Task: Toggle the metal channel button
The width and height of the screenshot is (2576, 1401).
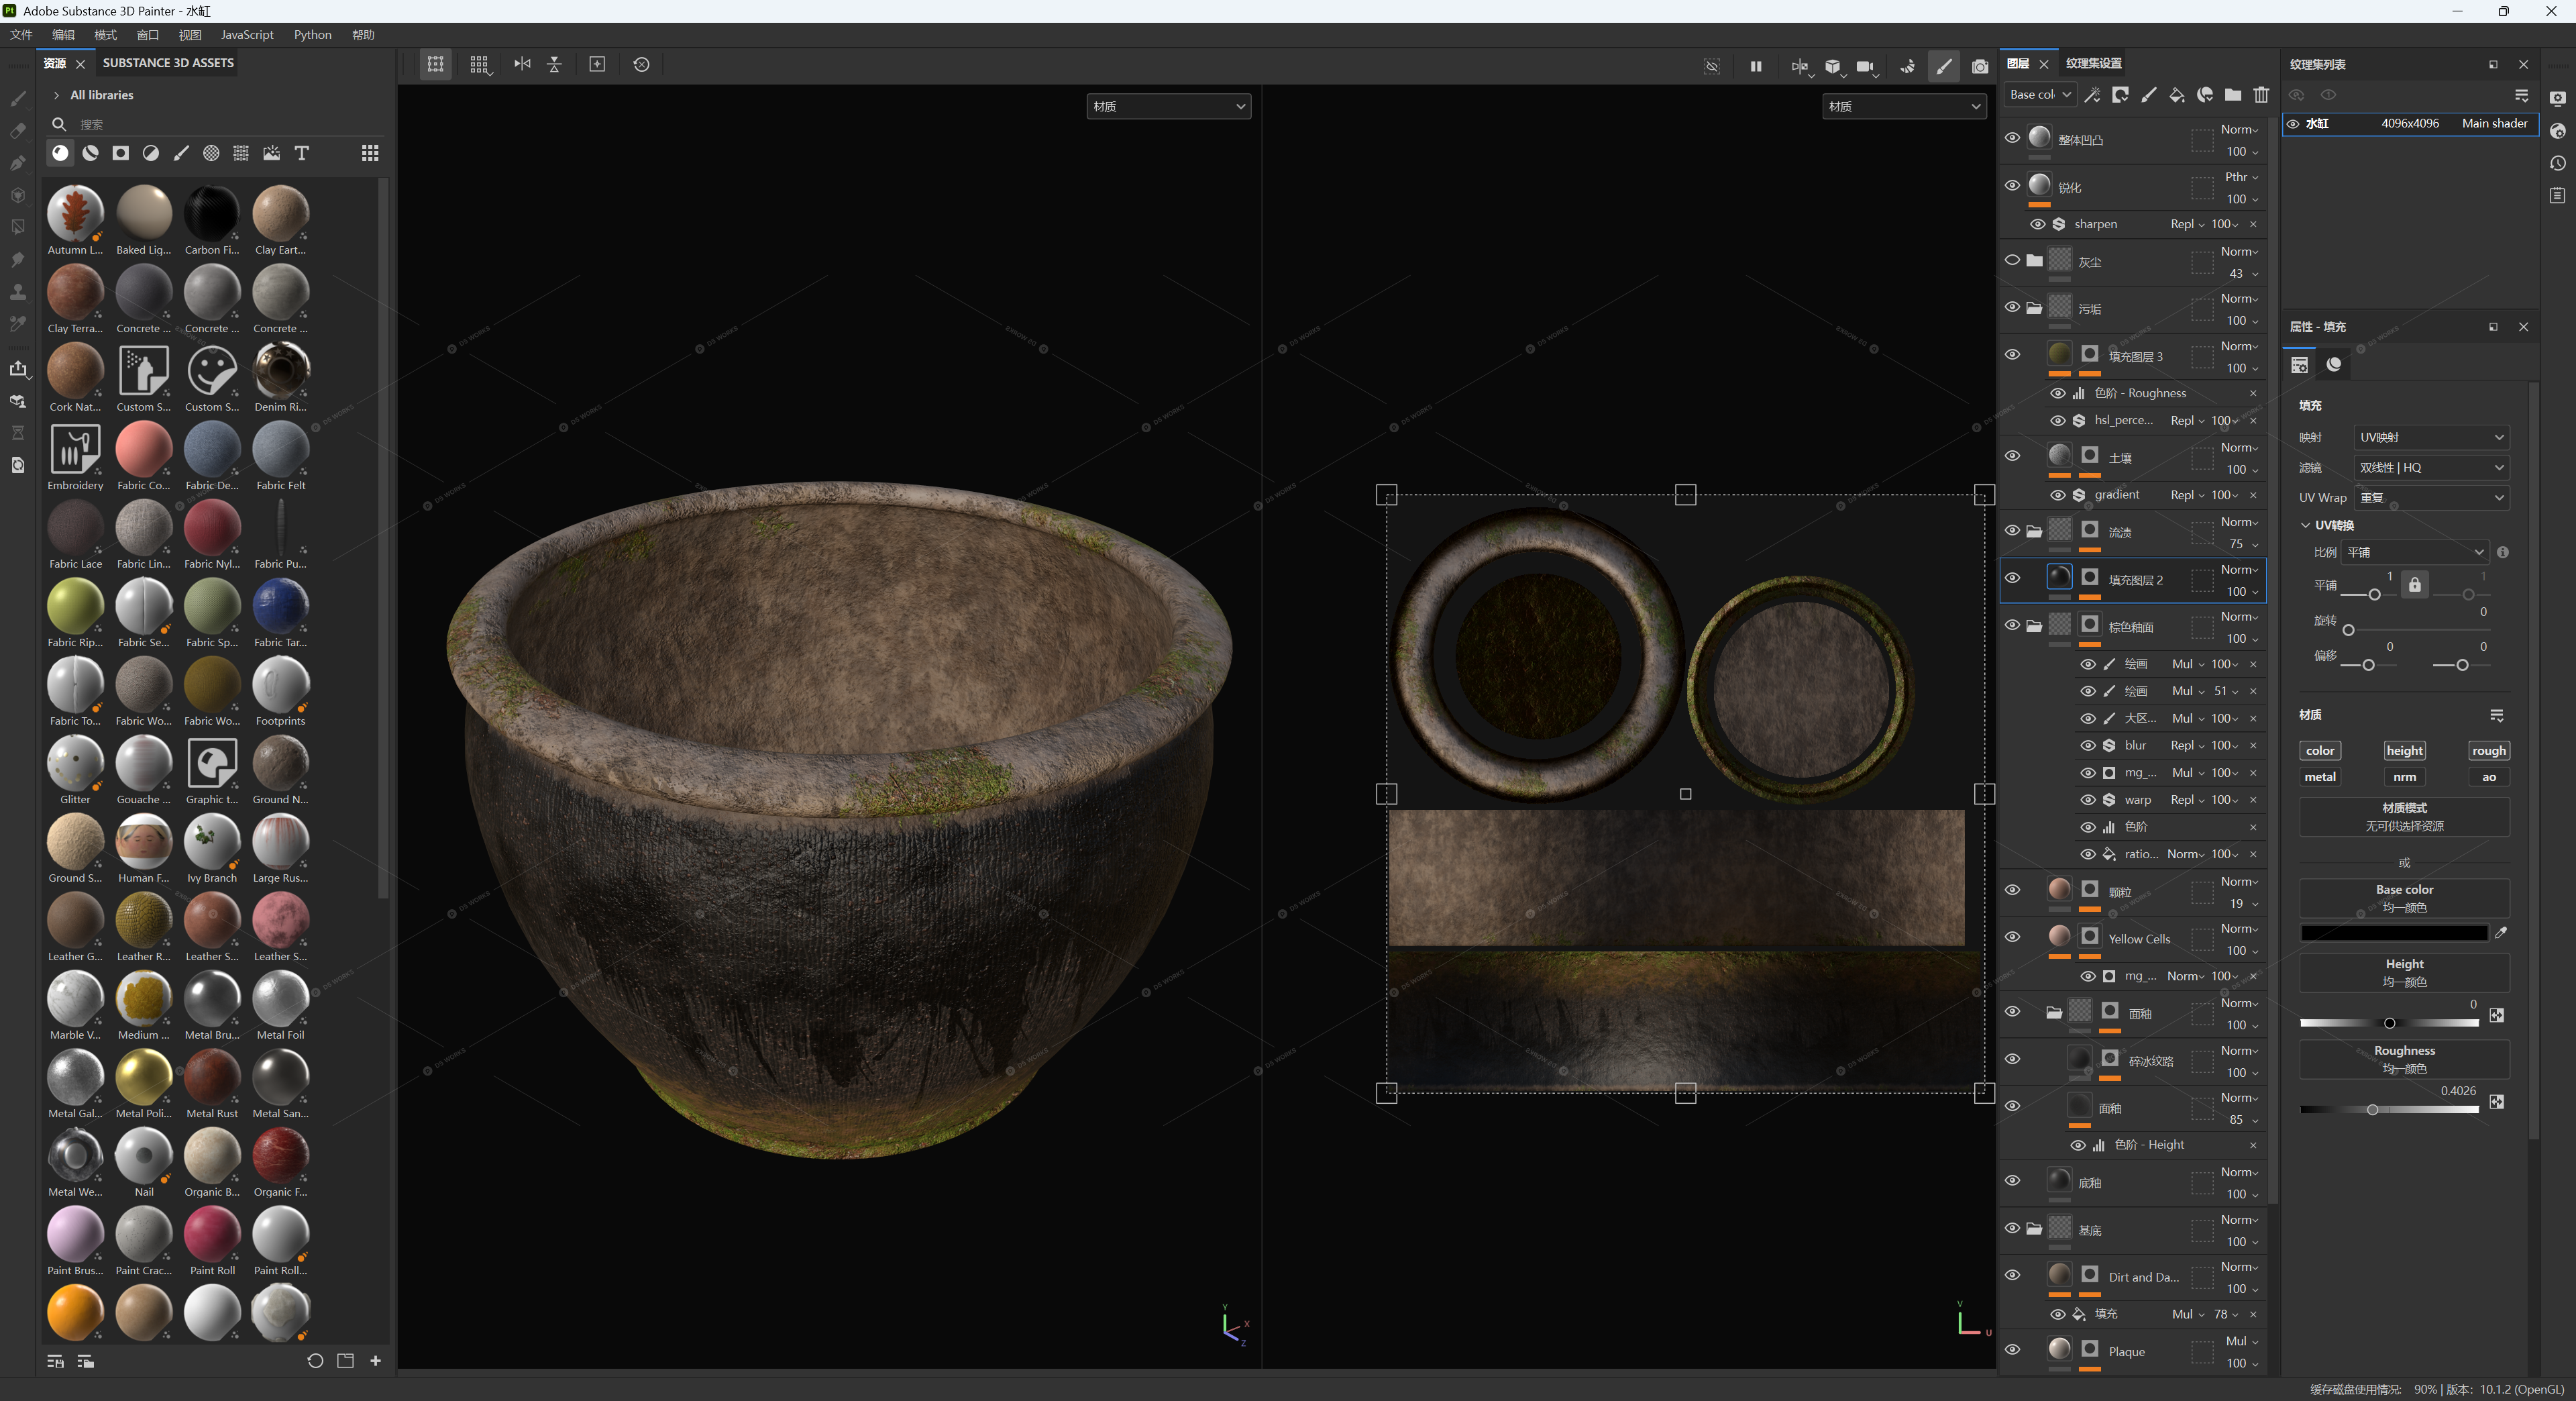Action: click(2320, 777)
